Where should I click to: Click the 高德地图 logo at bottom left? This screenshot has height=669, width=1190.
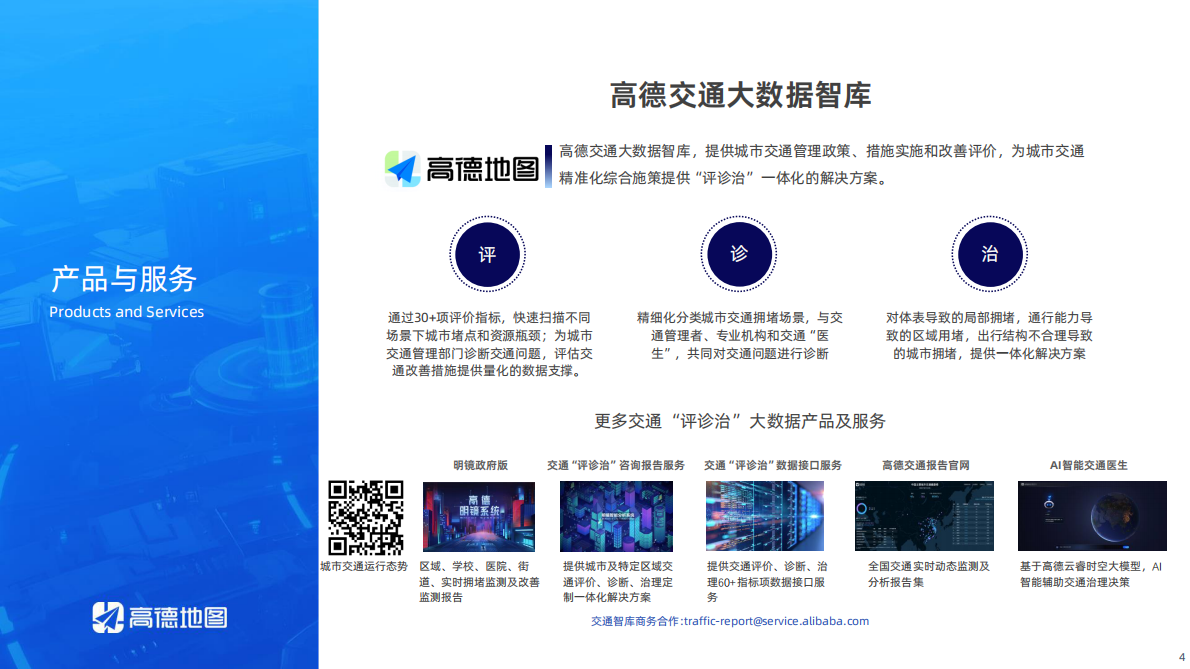pyautogui.click(x=160, y=619)
